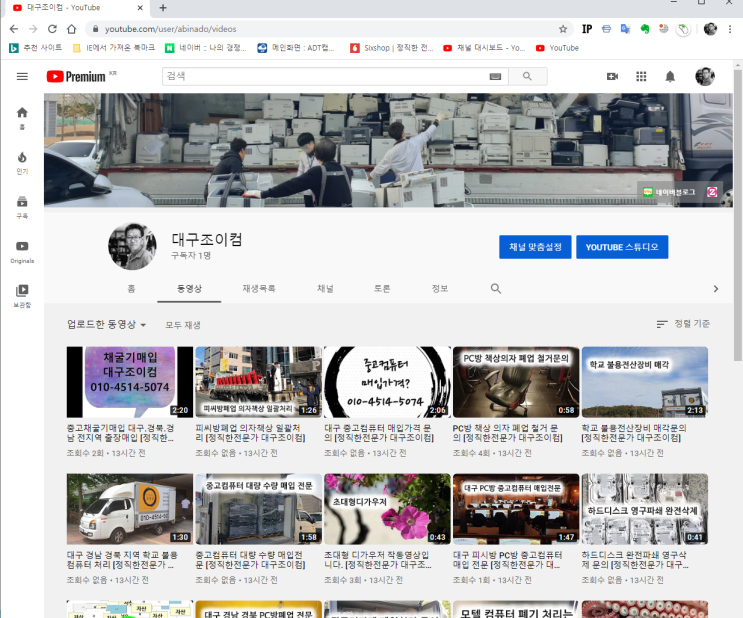The width and height of the screenshot is (743, 618).
Task: Click the YOUTUBE 스튜디오 button
Action: [x=622, y=247]
